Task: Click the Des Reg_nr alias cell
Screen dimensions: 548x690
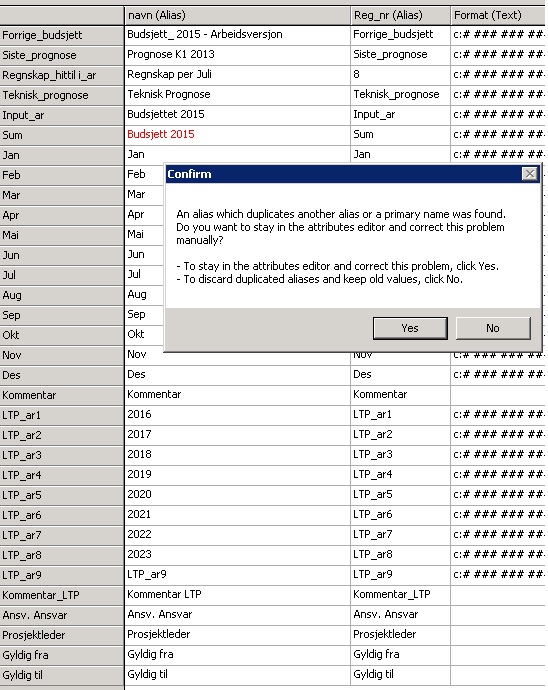Action: (401, 374)
